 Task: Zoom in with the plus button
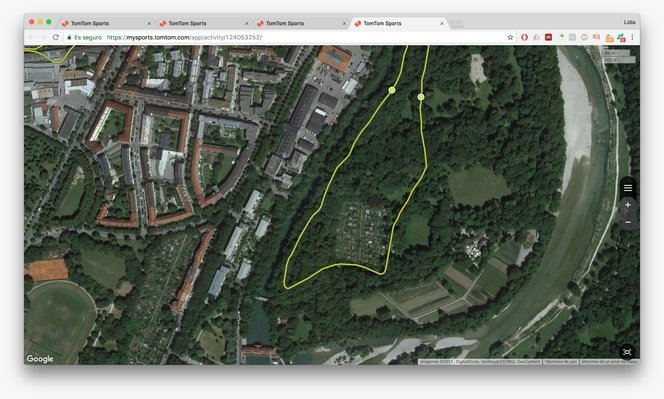coord(628,205)
